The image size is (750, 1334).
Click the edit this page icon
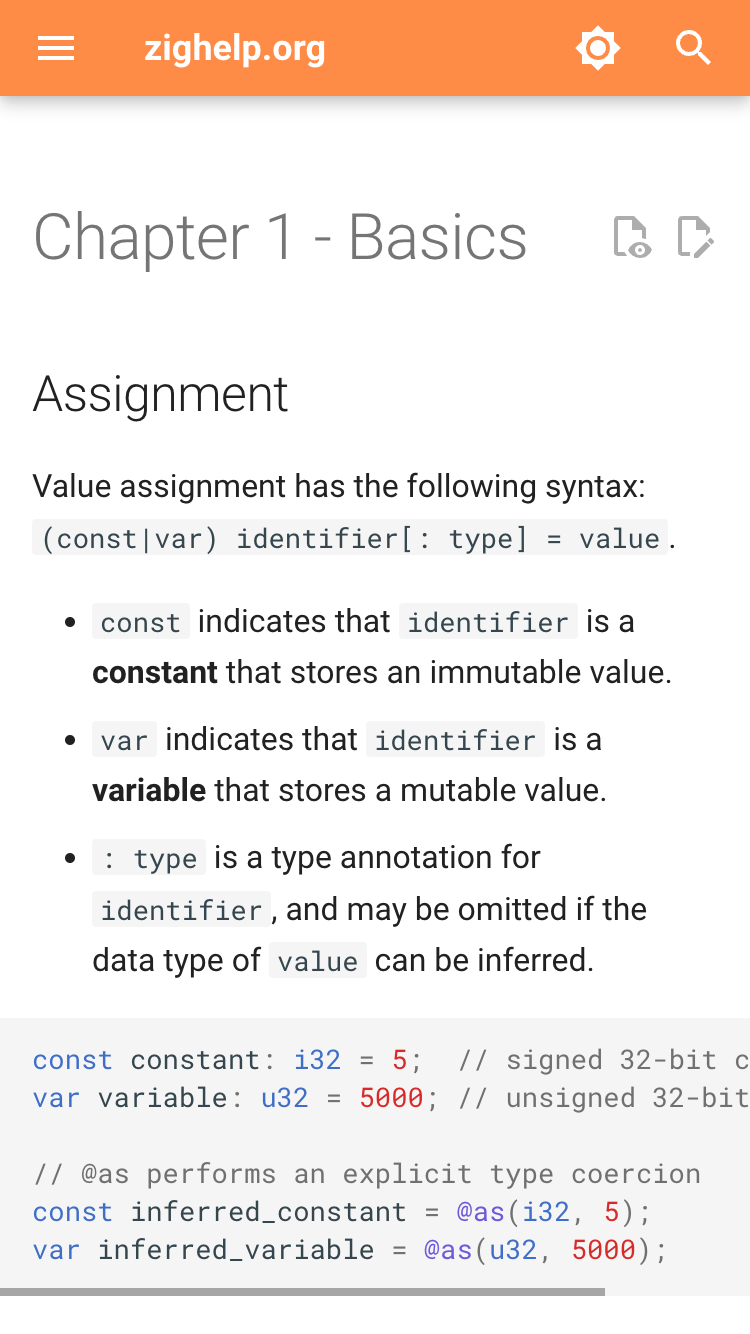(x=695, y=237)
